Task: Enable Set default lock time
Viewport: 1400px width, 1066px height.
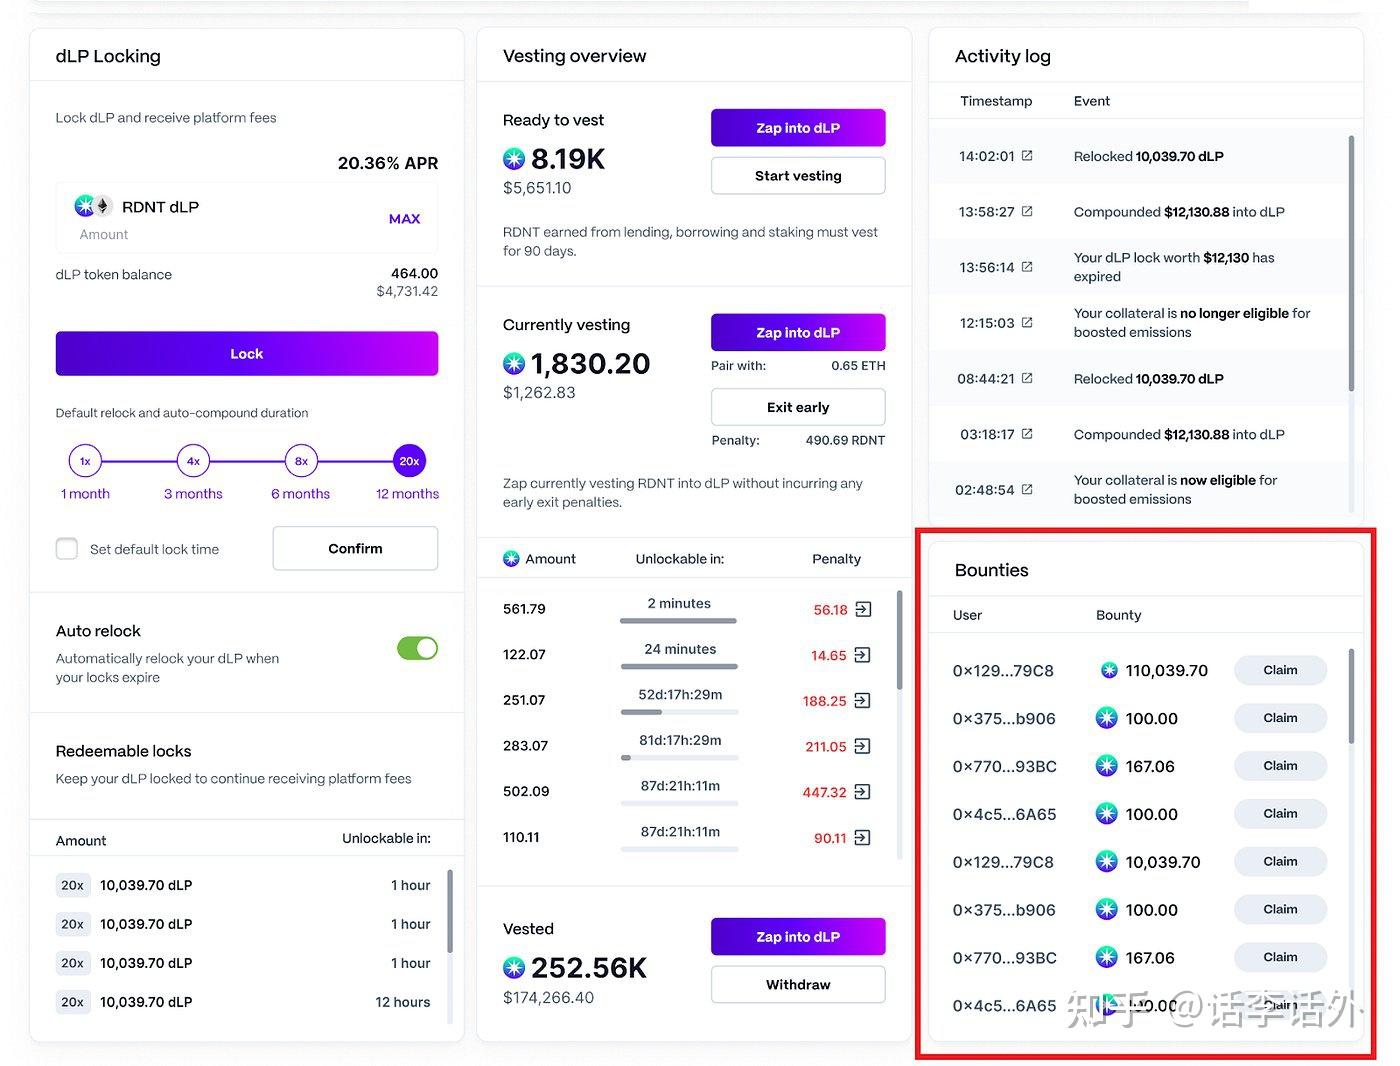Action: (x=66, y=548)
